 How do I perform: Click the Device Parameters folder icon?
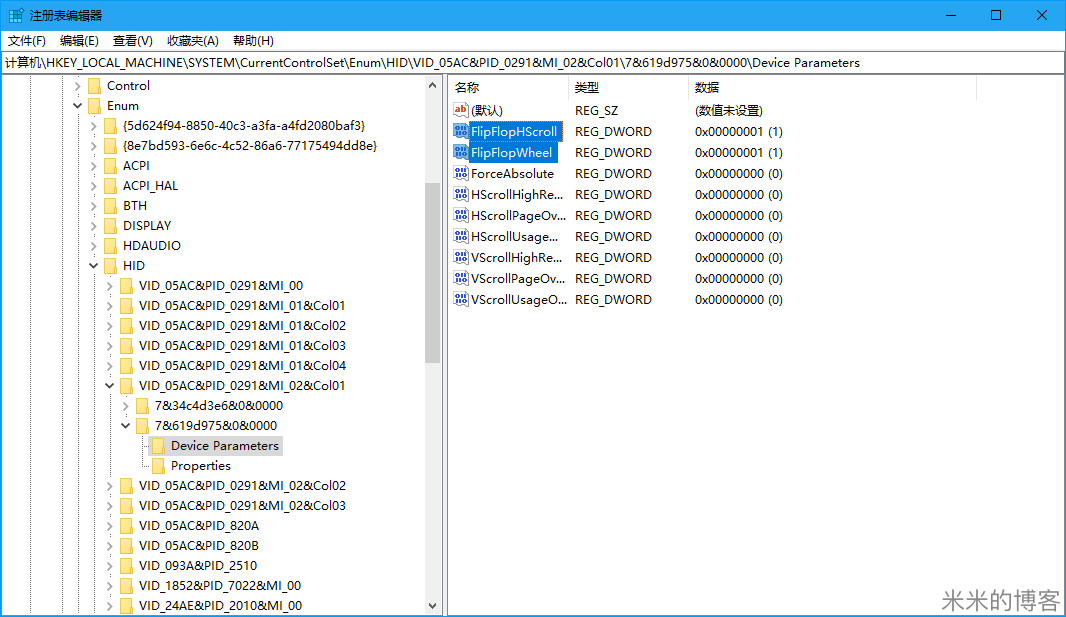click(x=158, y=446)
